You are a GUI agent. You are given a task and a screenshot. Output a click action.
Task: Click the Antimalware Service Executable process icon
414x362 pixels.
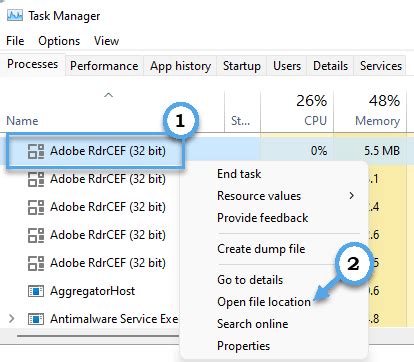coord(36,319)
